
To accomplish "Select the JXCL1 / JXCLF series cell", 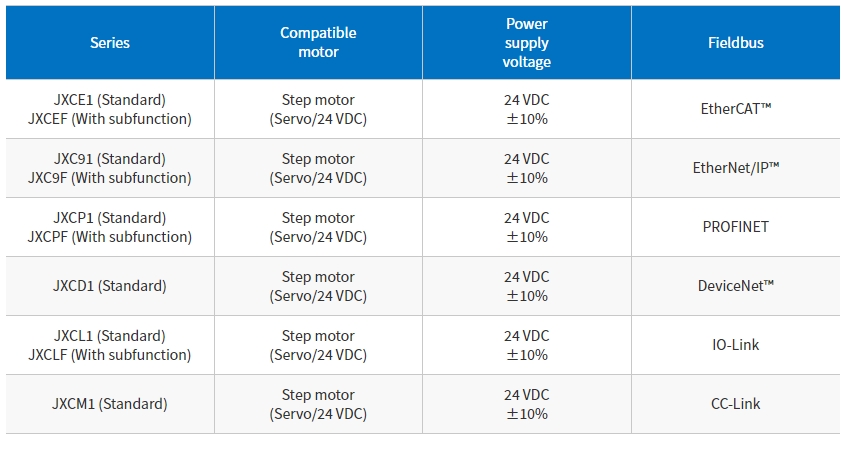I will (x=110, y=345).
